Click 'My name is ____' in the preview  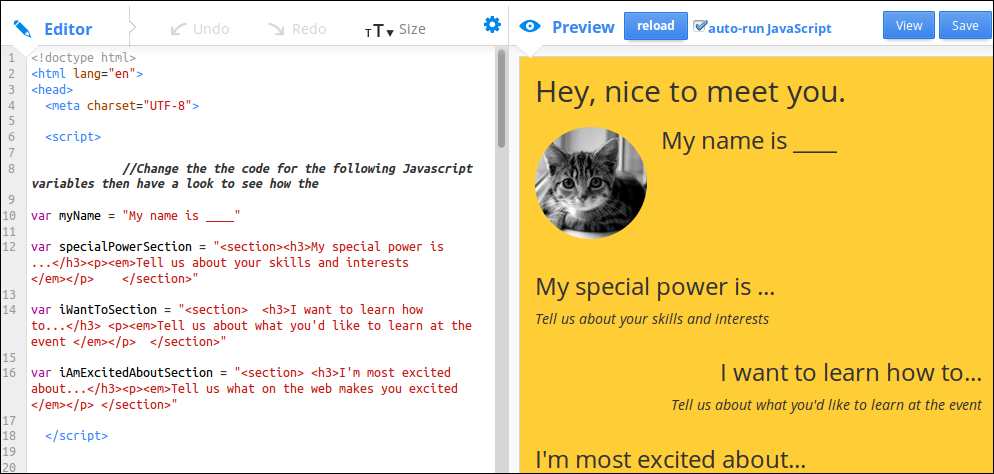[x=749, y=141]
